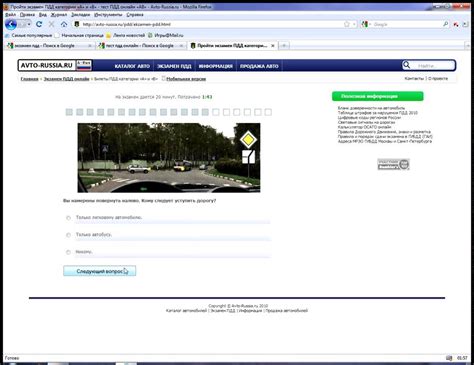
Task: Close the 'экзамен пдд' Google tab
Action: (90, 46)
